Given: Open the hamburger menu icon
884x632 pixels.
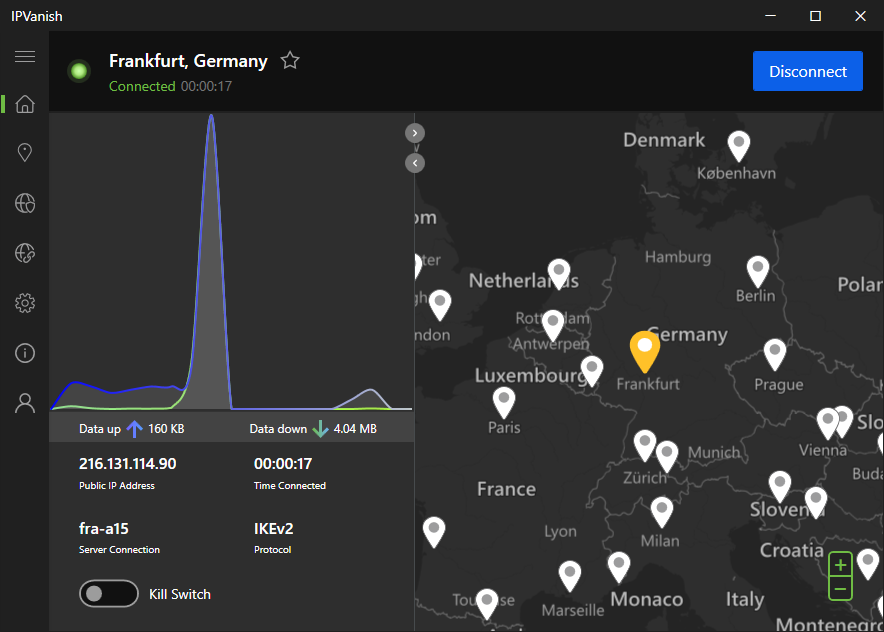Looking at the screenshot, I should tap(25, 56).
